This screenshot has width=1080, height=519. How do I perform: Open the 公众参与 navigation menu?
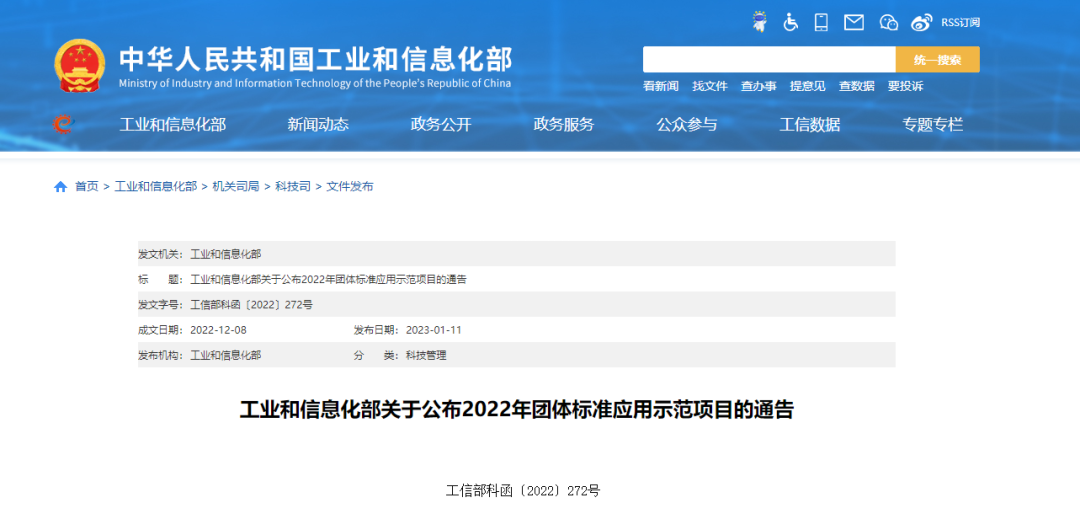[x=687, y=125]
